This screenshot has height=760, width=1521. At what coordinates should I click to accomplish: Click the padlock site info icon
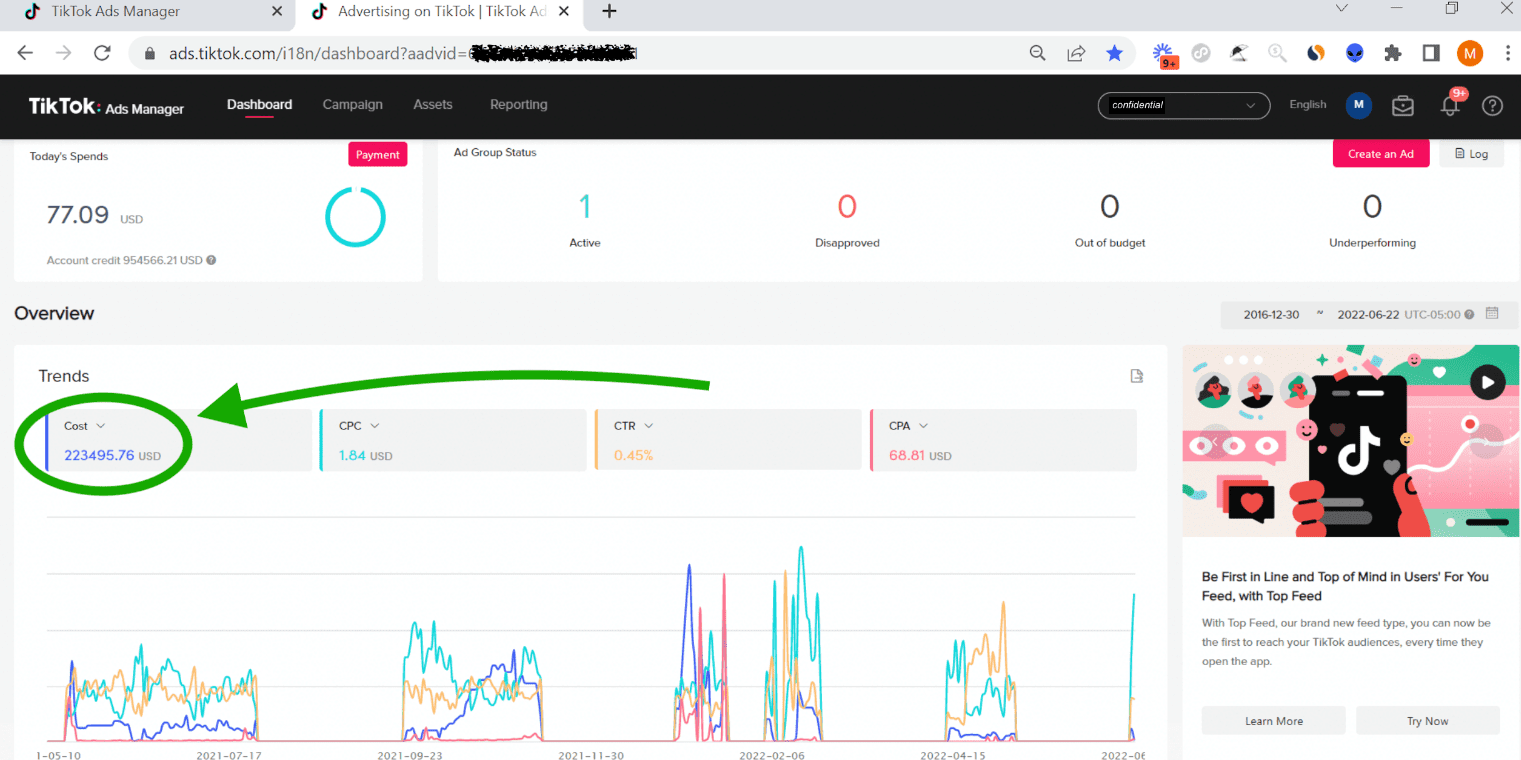(151, 54)
